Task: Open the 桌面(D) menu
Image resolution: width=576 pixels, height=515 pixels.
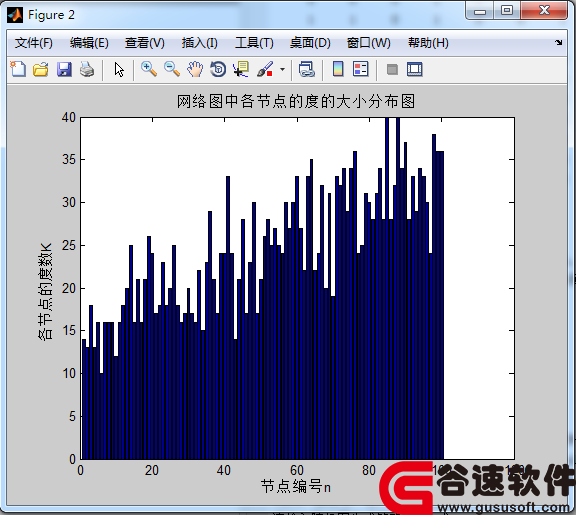Action: tap(310, 43)
